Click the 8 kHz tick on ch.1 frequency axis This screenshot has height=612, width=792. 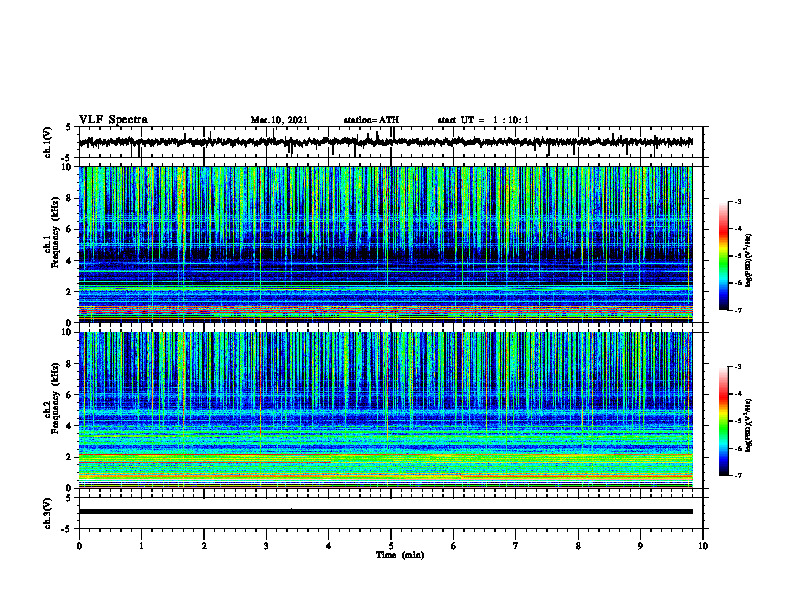click(69, 198)
